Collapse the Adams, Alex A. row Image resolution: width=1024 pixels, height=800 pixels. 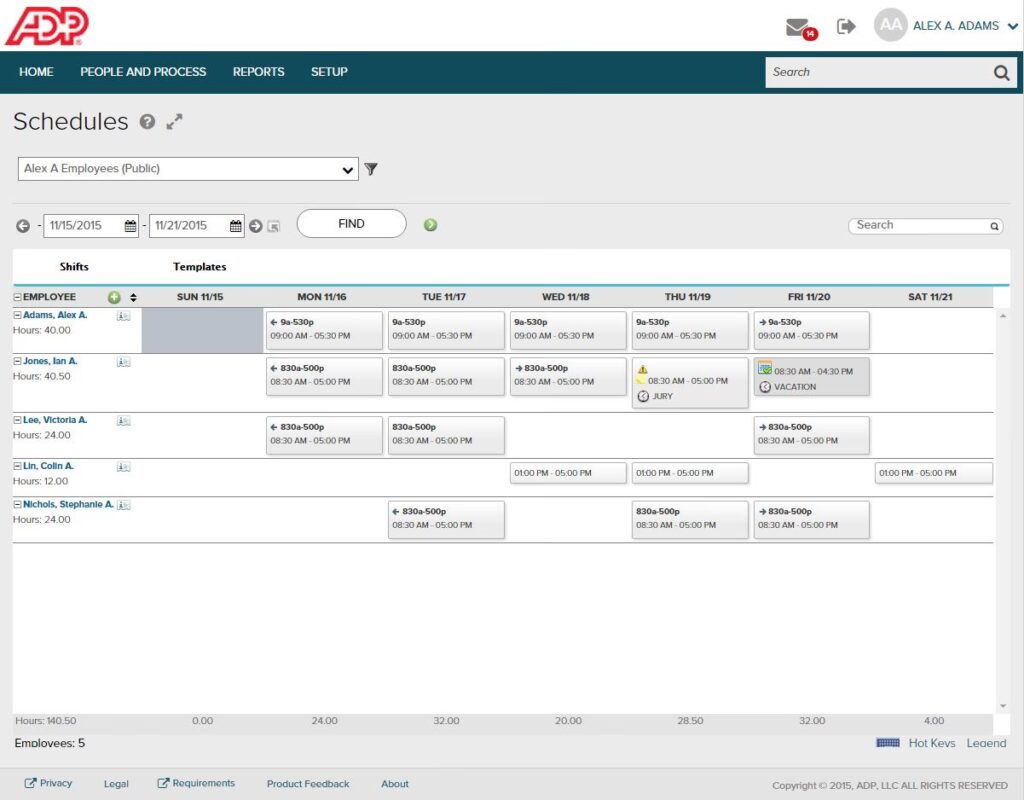pos(17,315)
